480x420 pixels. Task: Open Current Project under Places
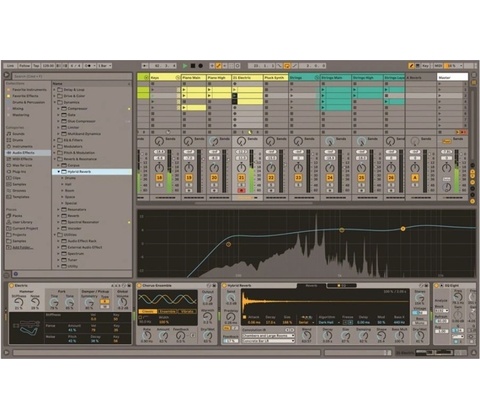click(25, 229)
